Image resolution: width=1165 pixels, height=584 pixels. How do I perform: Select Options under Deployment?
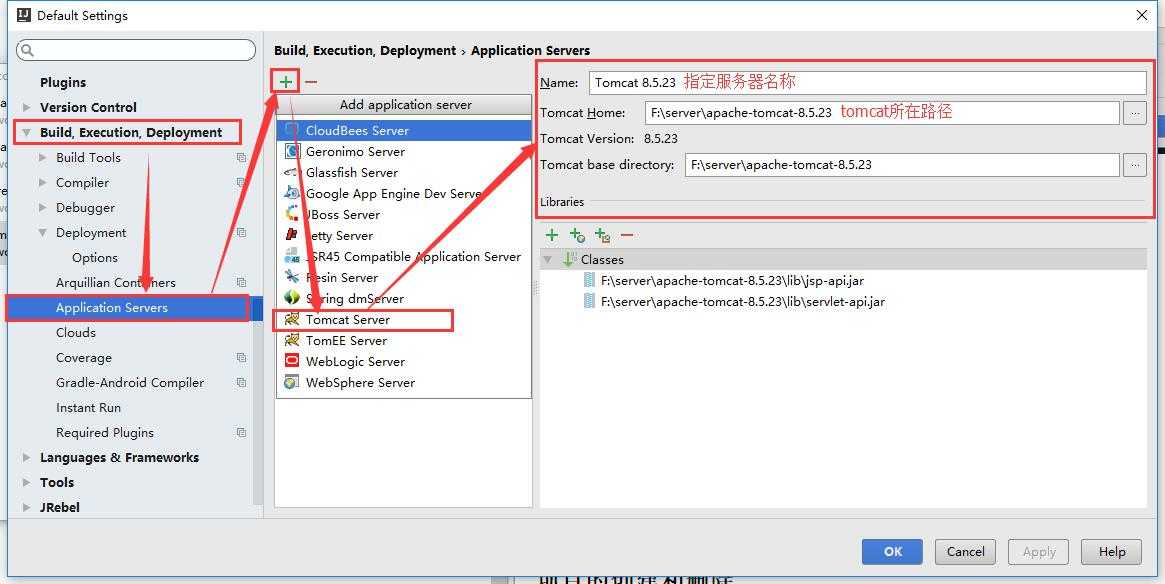[95, 258]
